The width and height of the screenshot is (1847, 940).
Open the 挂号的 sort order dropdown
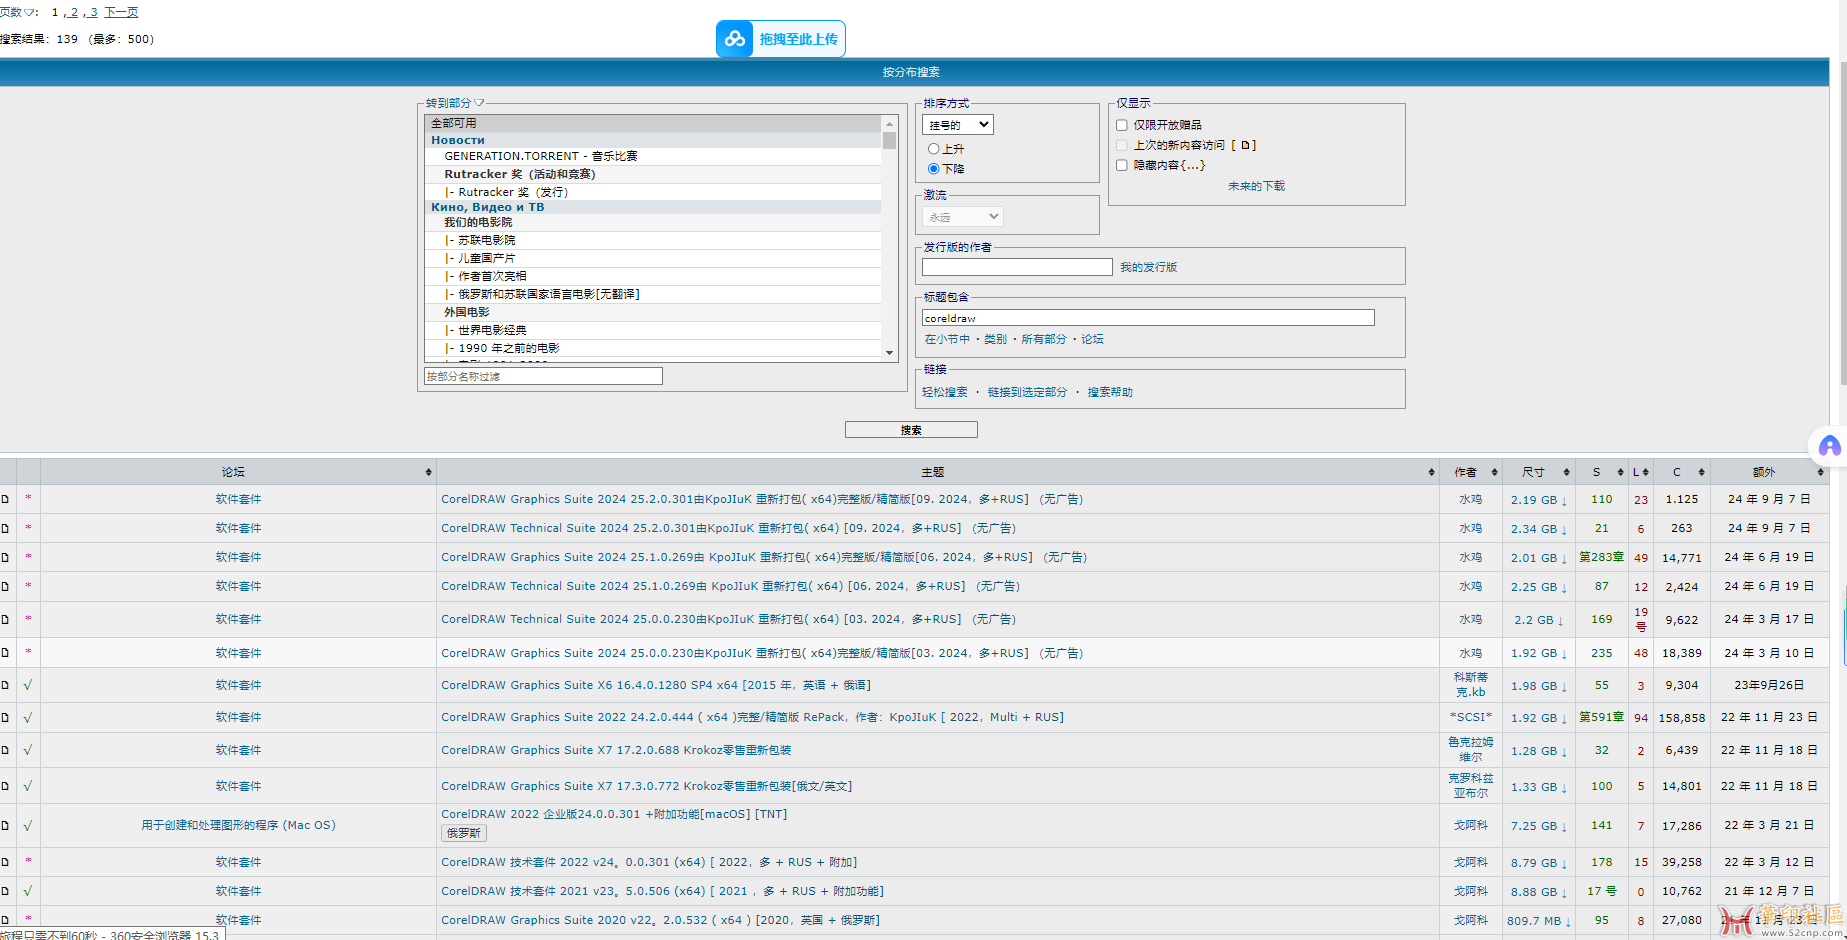(957, 125)
